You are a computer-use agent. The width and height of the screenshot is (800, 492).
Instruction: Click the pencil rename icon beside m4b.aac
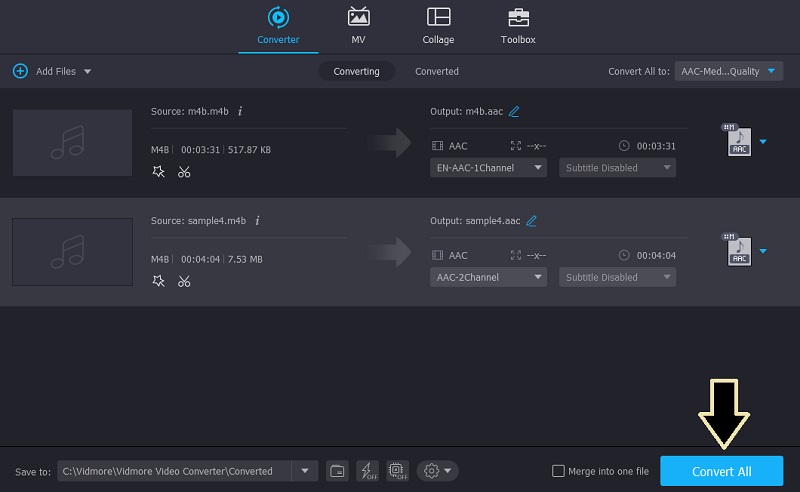pos(514,111)
